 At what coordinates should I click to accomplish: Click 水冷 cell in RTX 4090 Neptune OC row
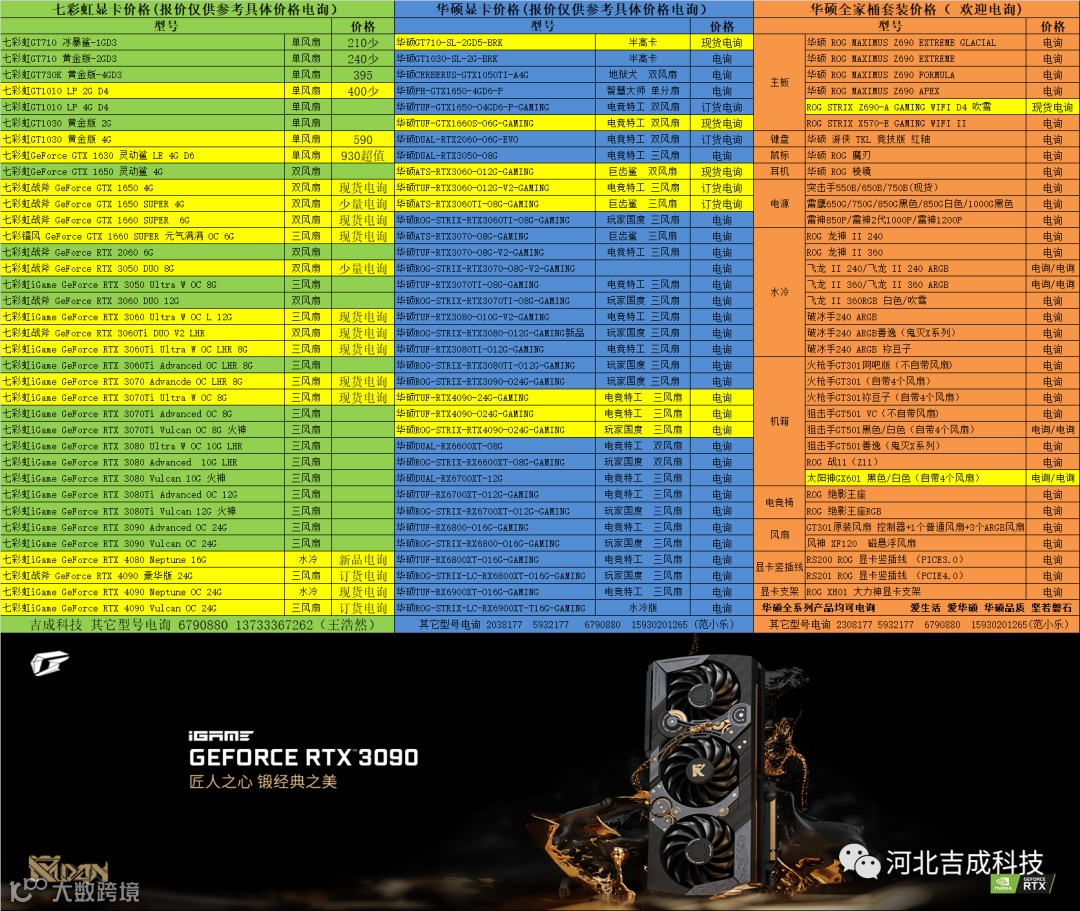308,592
